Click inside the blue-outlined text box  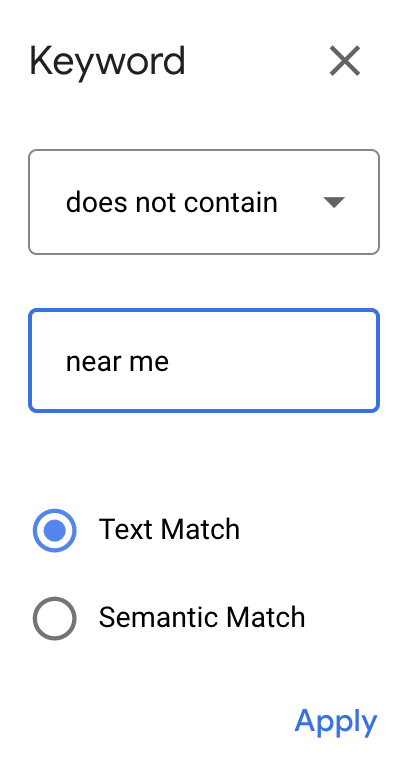coord(204,360)
